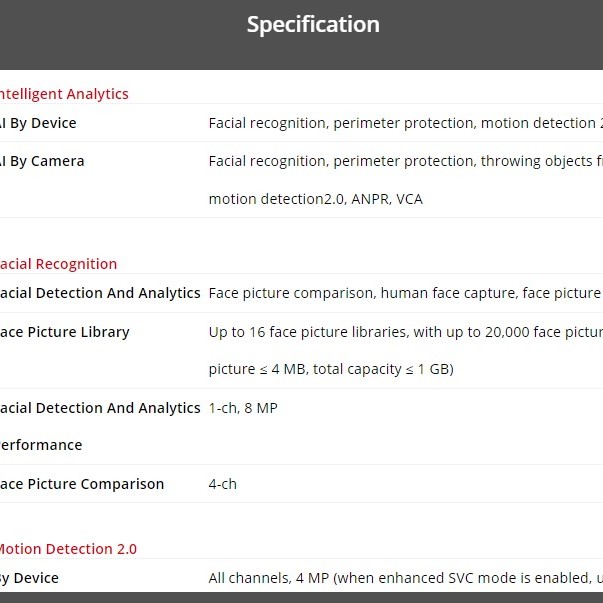This screenshot has width=603, height=603.
Task: Select the '4-ch' value
Action: [x=223, y=484]
